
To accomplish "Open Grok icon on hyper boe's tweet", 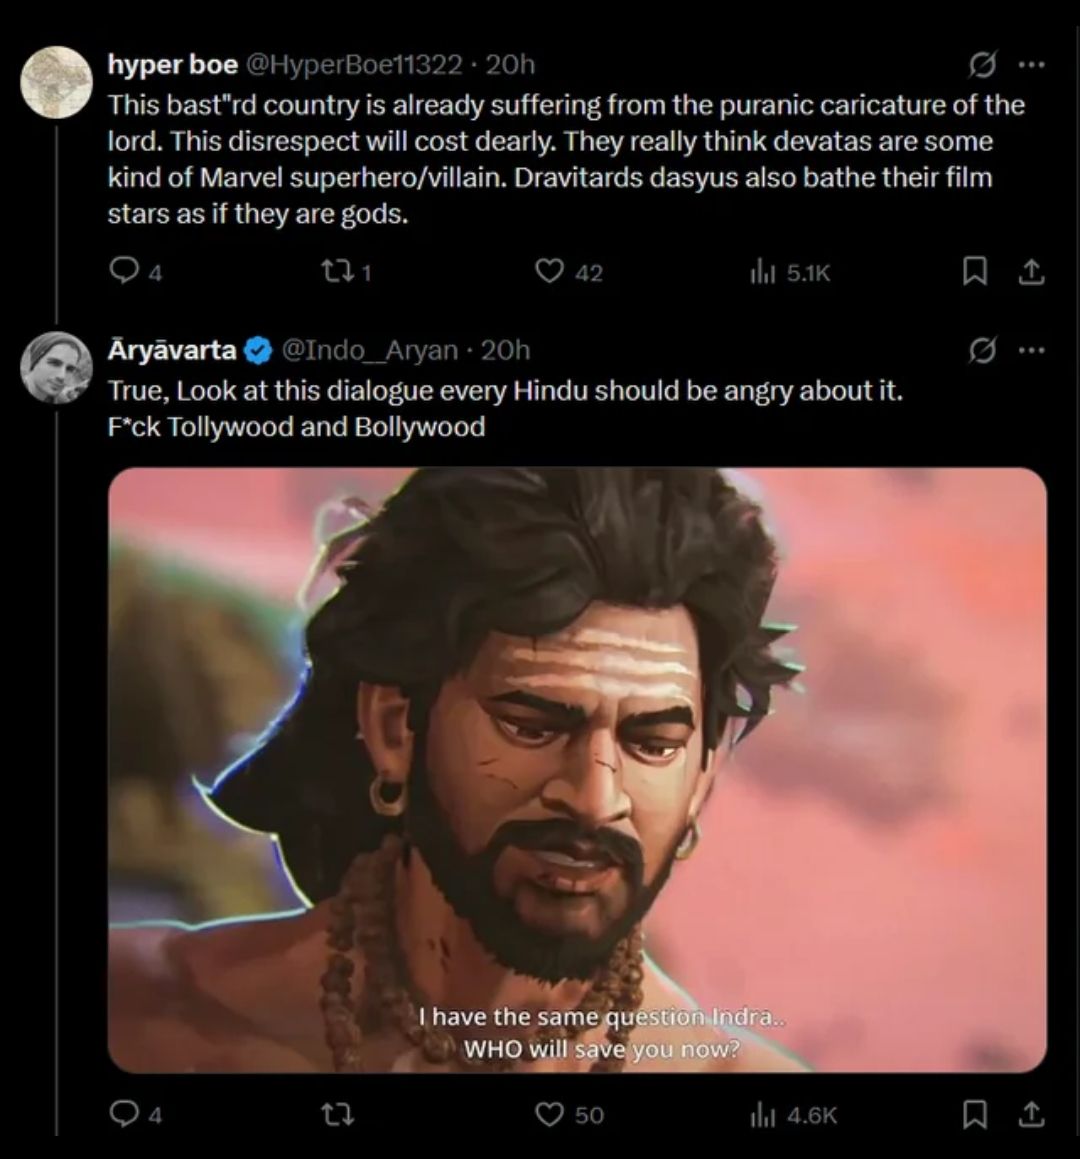I will pyautogui.click(x=984, y=66).
